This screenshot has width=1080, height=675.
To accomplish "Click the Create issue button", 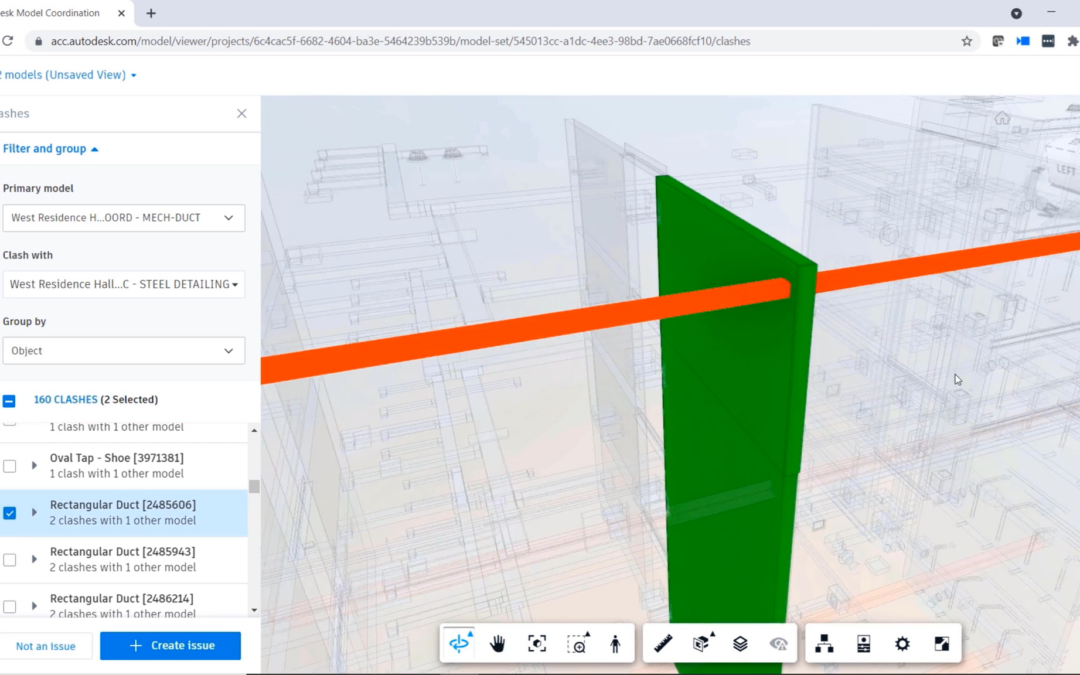I will tap(170, 646).
